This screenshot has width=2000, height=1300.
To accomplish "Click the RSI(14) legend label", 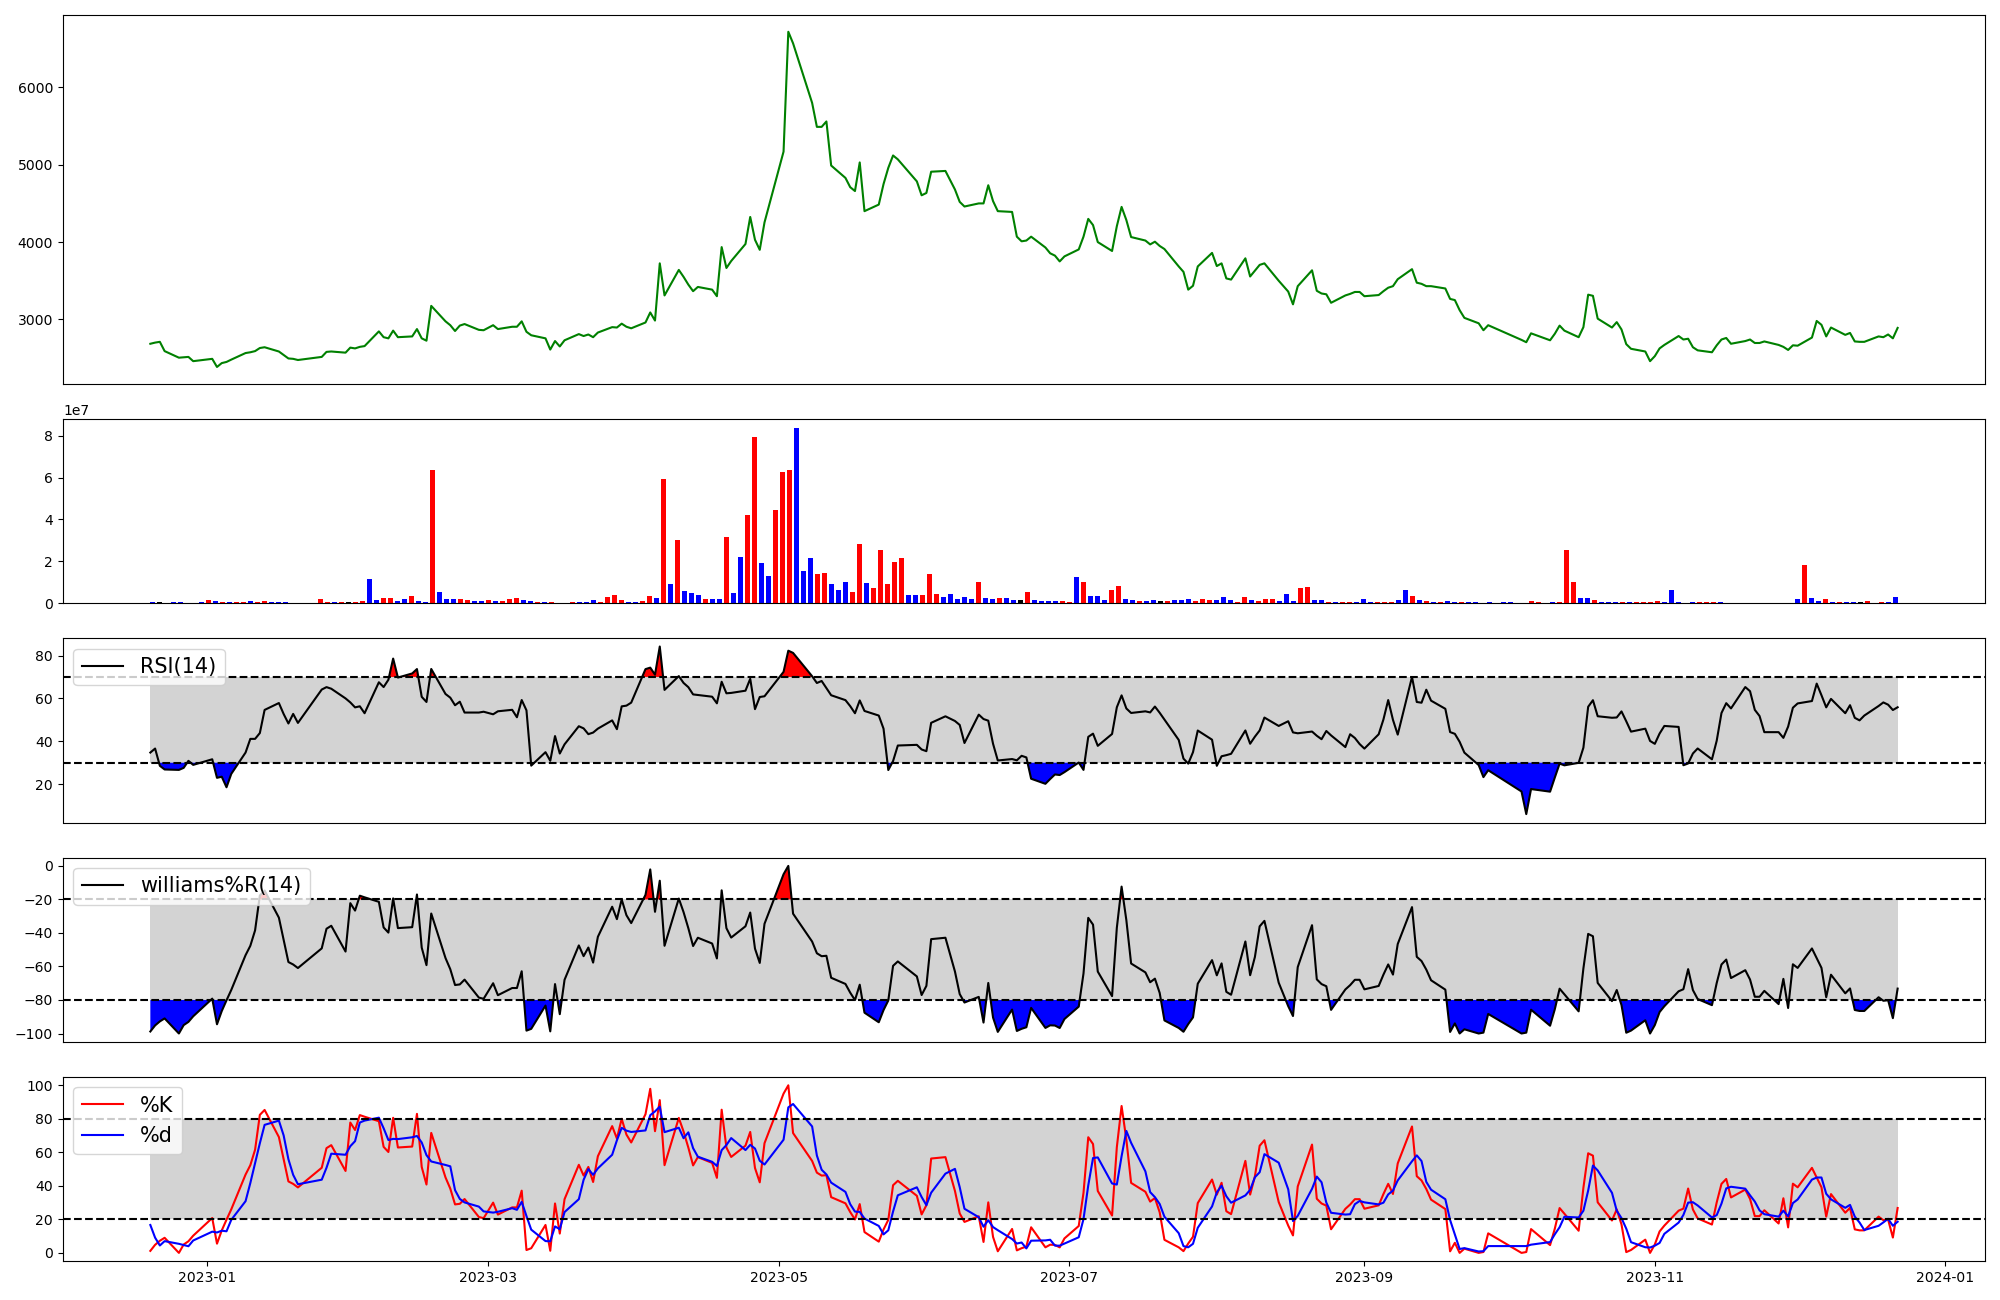I will tap(177, 666).
